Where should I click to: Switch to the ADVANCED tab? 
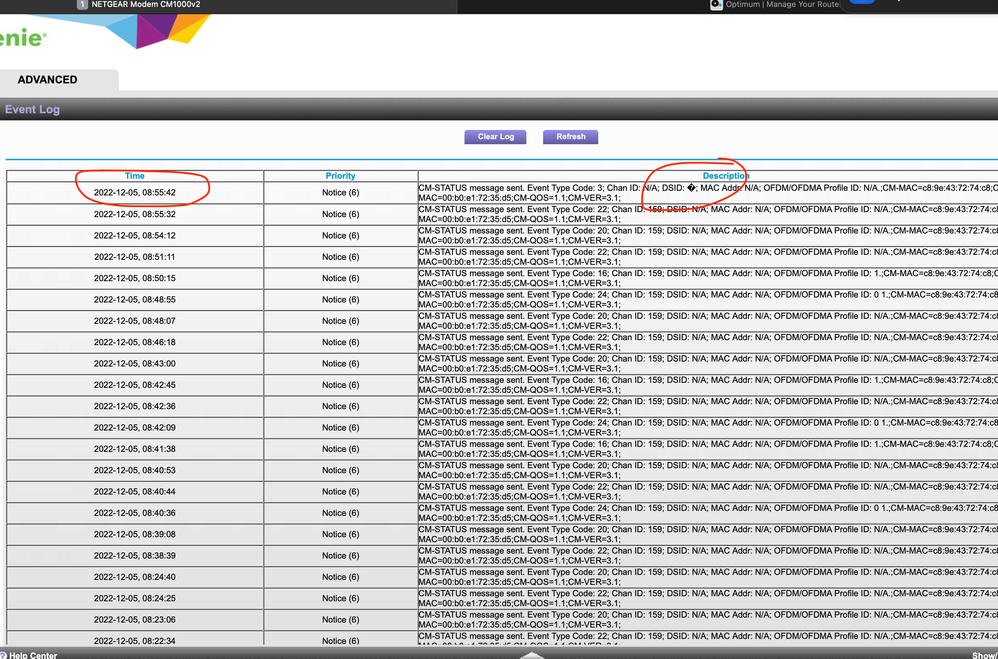48,79
